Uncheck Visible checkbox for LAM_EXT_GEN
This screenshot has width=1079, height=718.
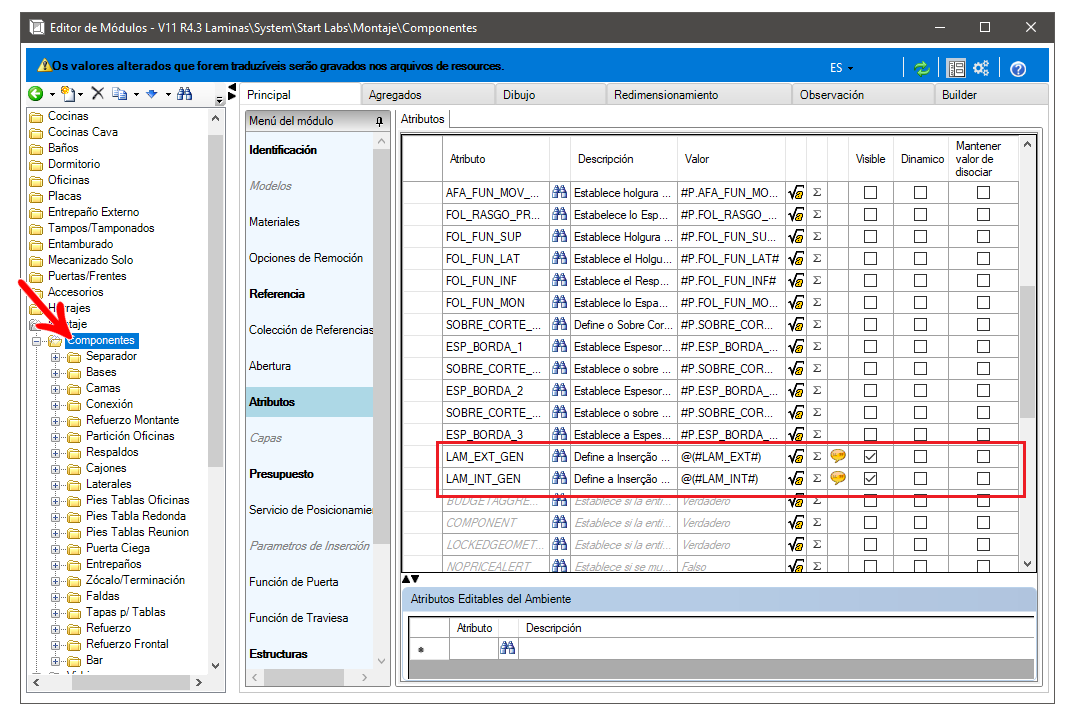click(870, 456)
